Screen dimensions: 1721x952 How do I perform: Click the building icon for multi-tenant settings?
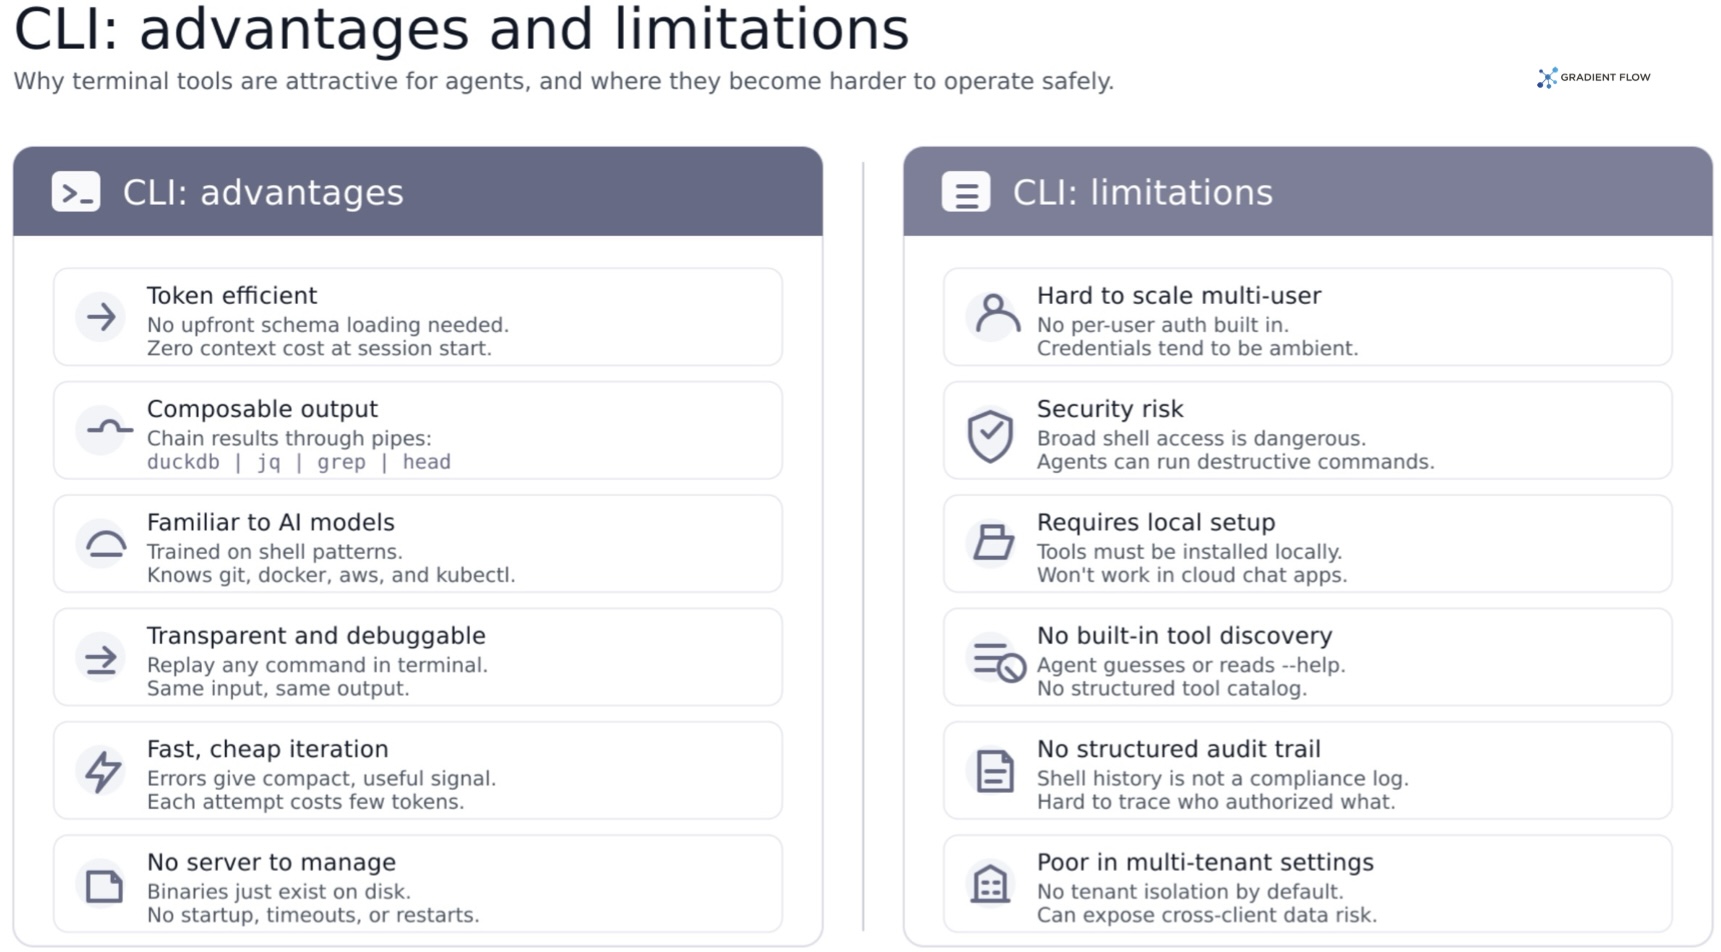(990, 883)
